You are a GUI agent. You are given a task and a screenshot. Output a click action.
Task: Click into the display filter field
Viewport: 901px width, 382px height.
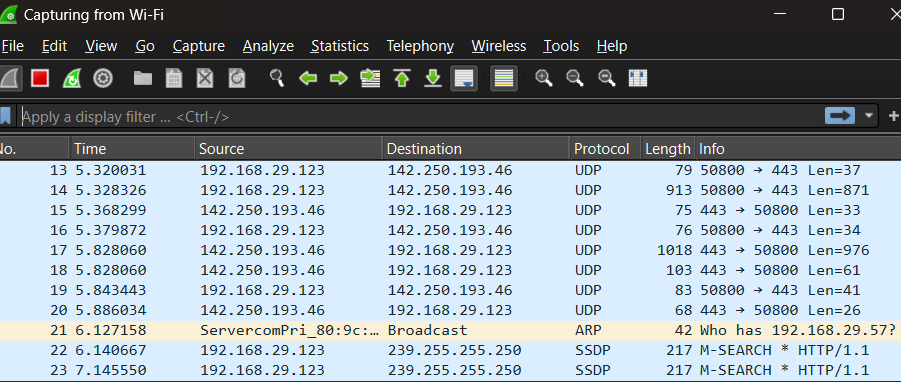tap(422, 116)
